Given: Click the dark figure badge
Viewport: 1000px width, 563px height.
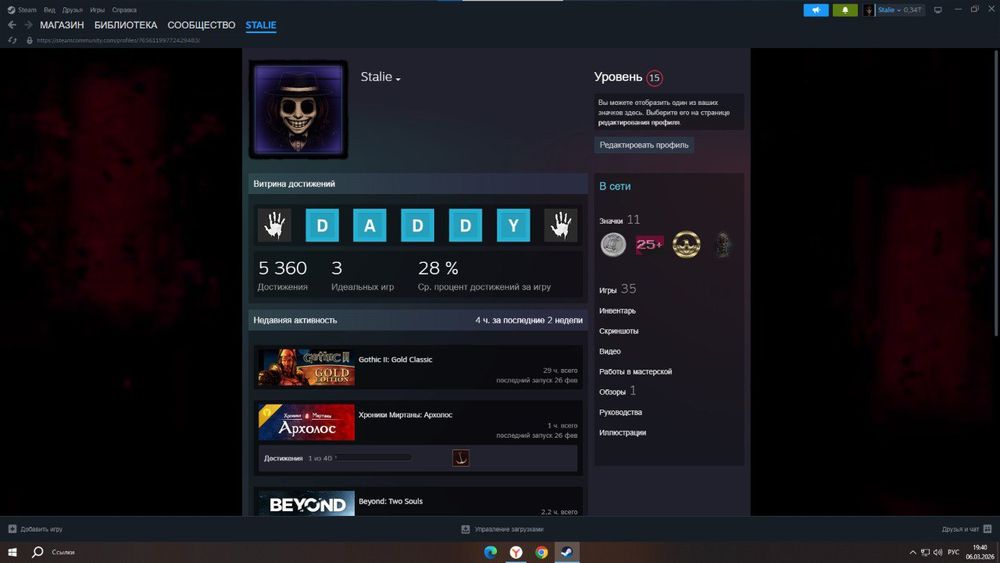Looking at the screenshot, I should pos(723,245).
